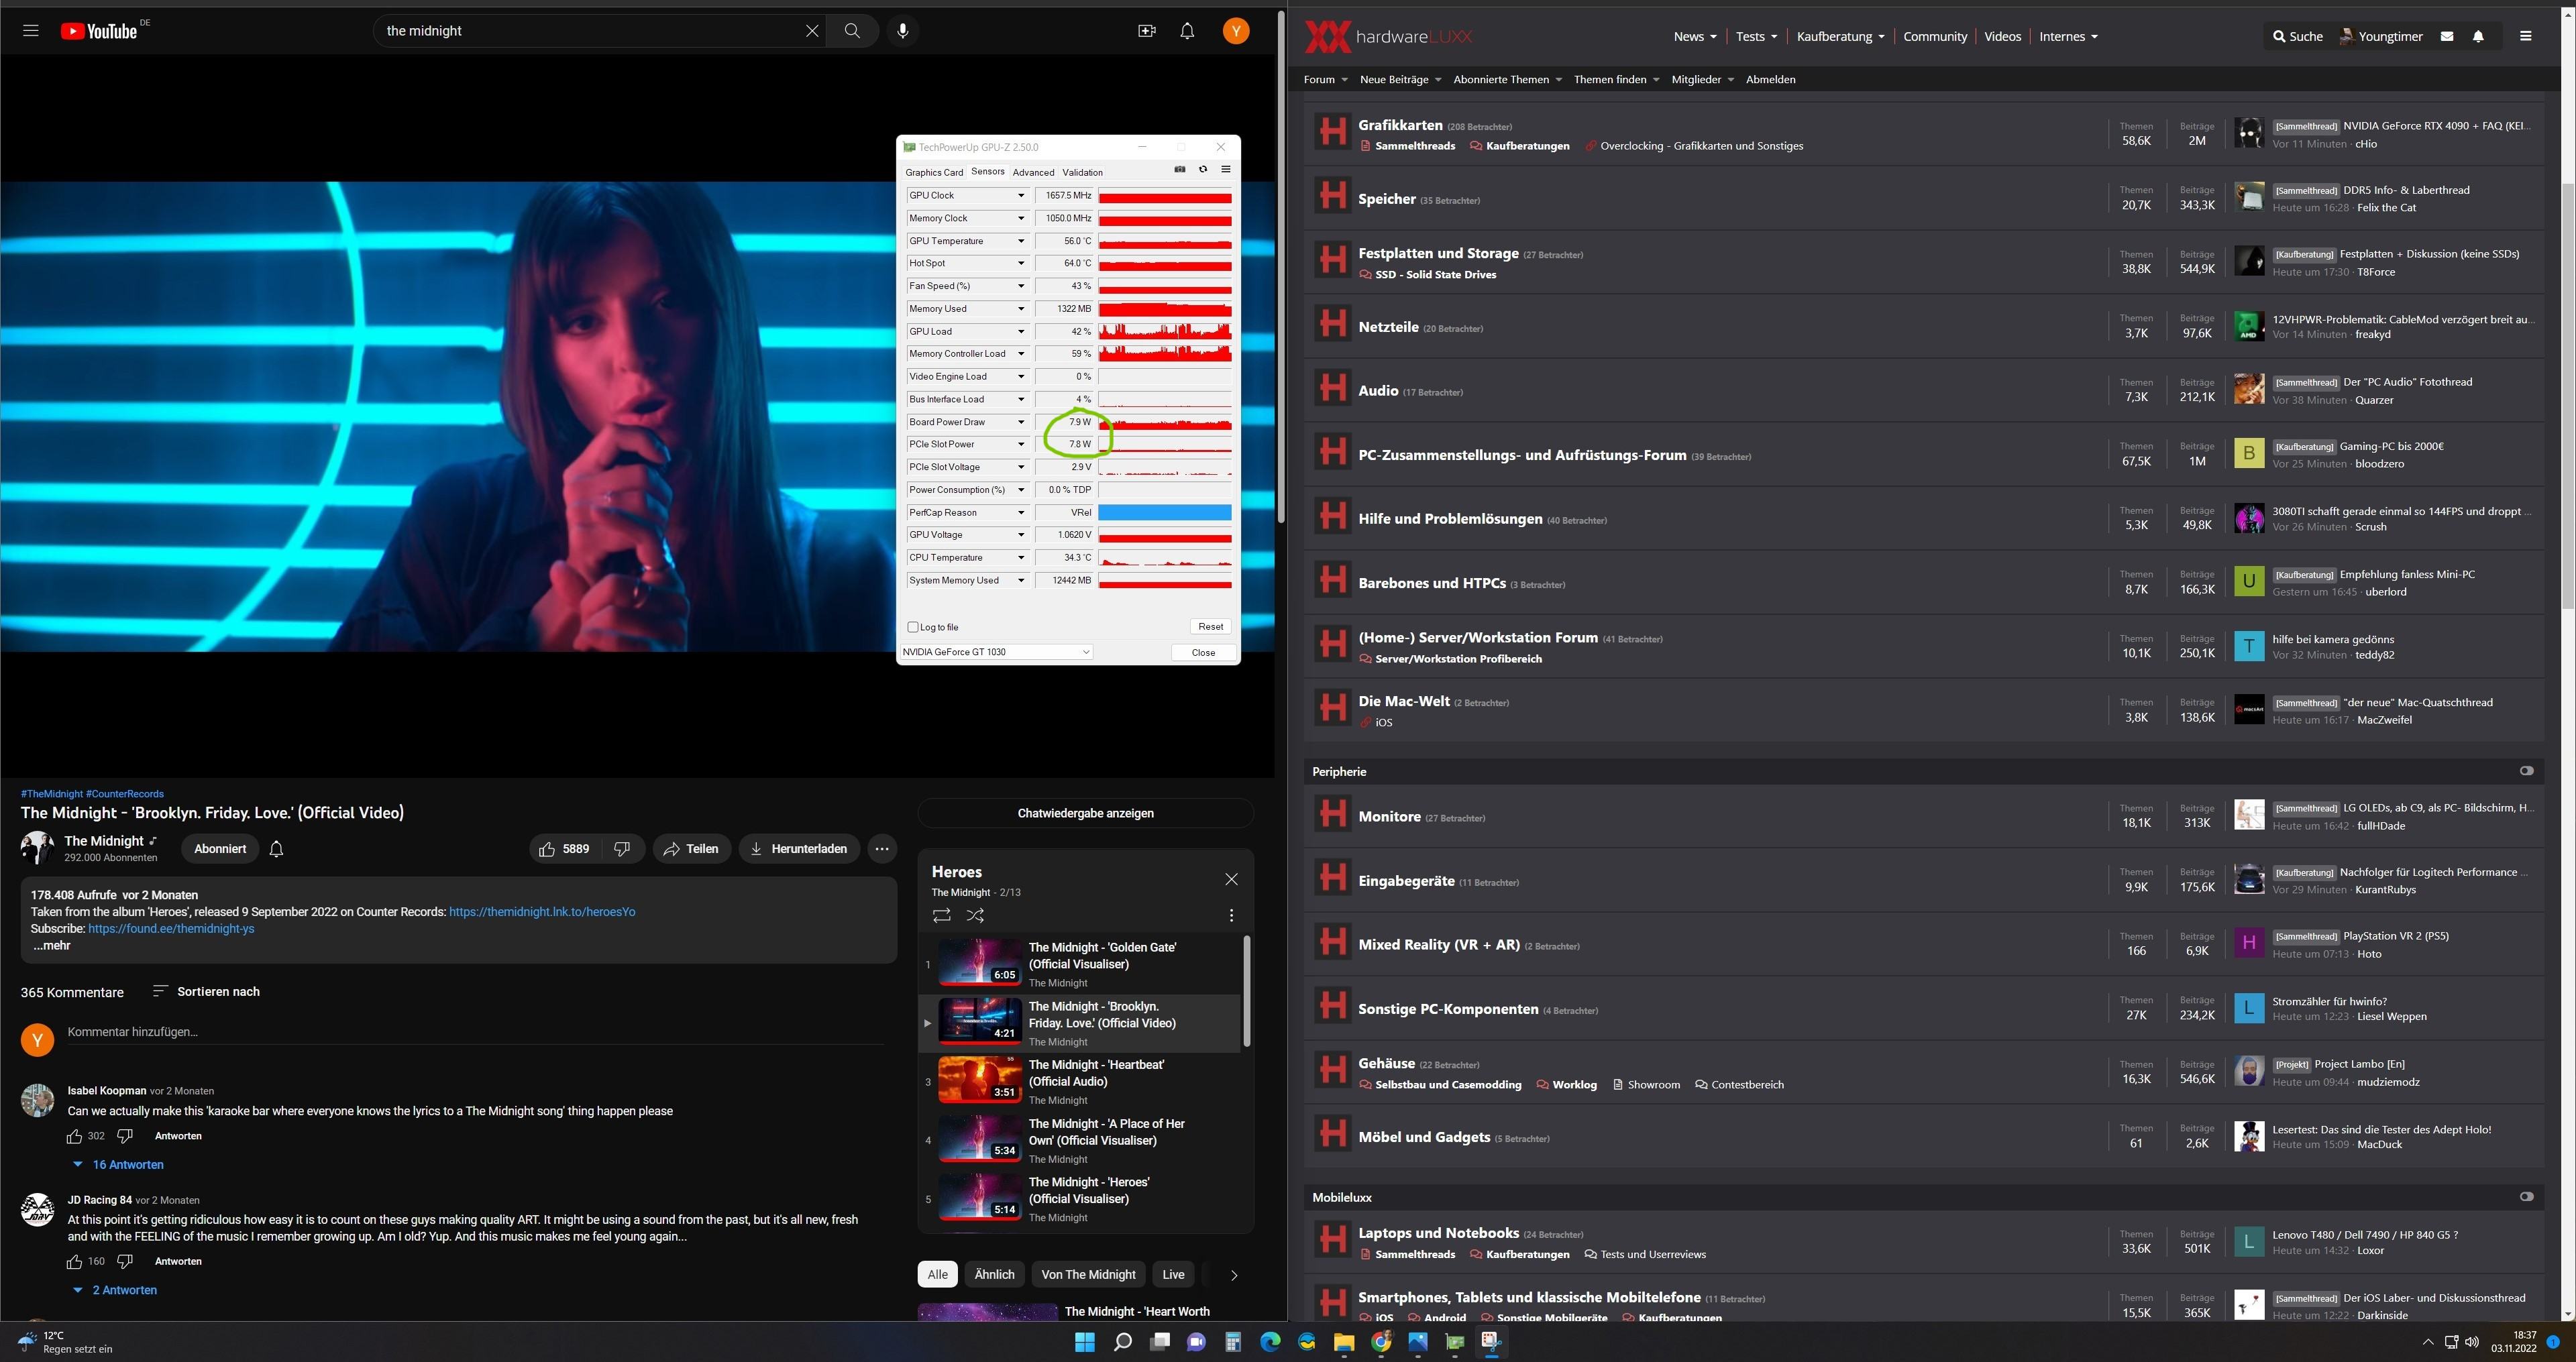Select 'Heartbeat' playlist video thumbnail
This screenshot has height=1362, width=2576.
click(979, 1080)
